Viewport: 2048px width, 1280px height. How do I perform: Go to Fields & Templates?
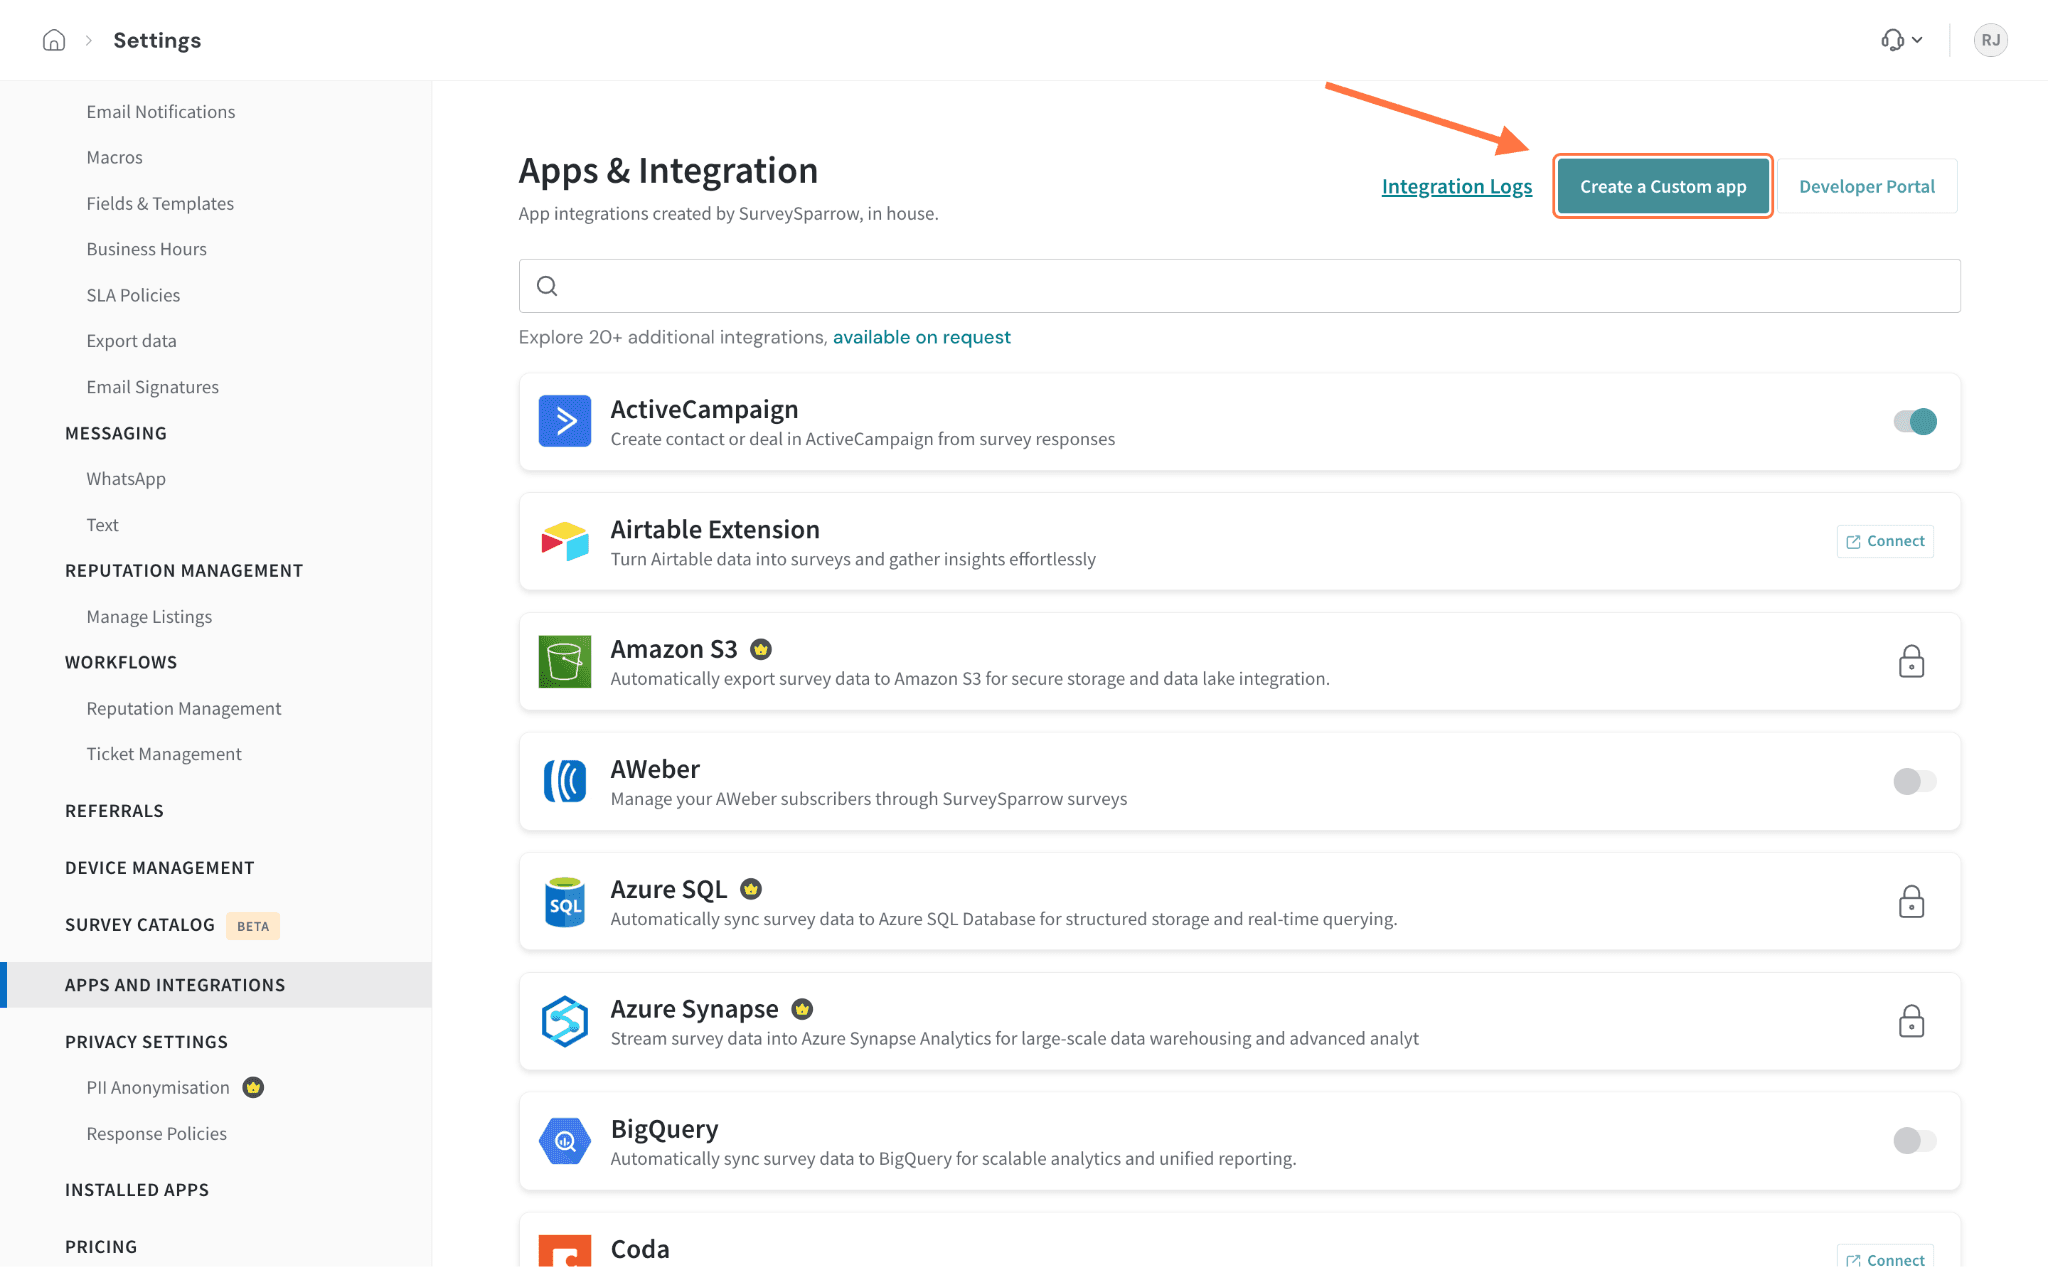click(x=160, y=204)
